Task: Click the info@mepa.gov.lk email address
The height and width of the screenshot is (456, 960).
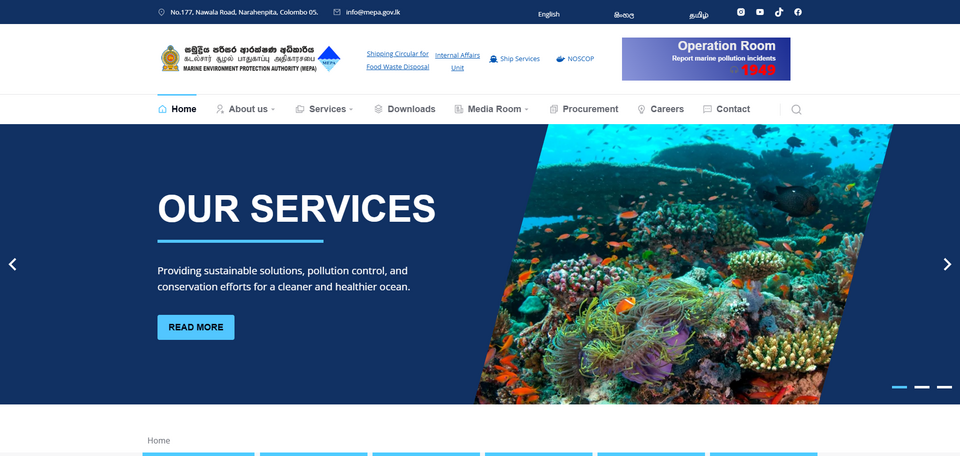Action: click(373, 12)
